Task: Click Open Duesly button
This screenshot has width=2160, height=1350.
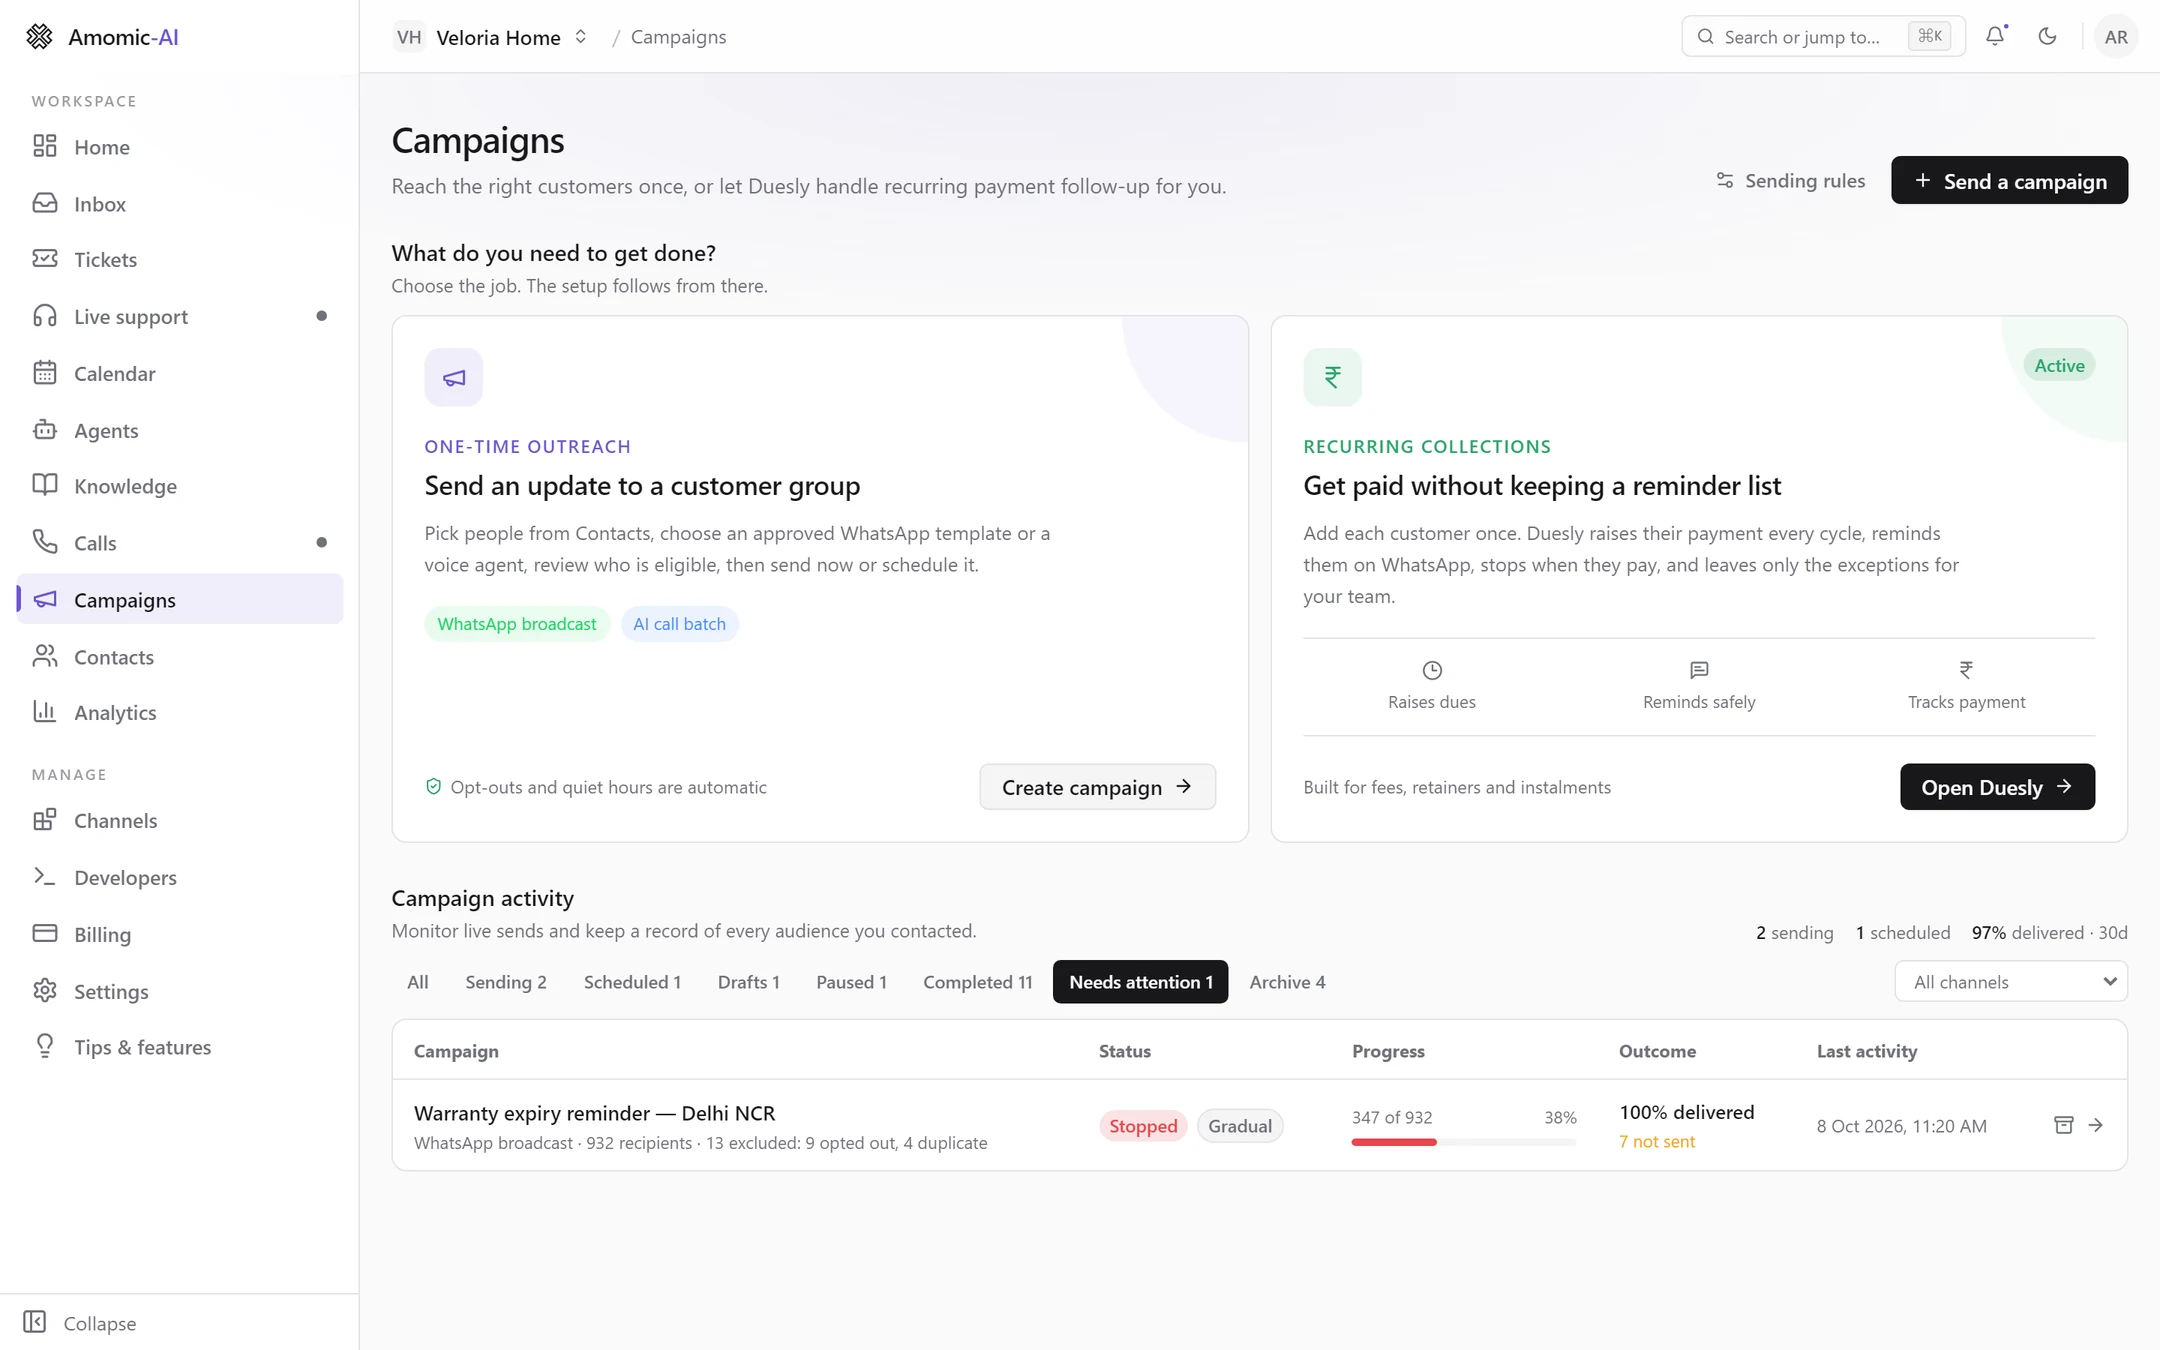Action: (x=1997, y=787)
